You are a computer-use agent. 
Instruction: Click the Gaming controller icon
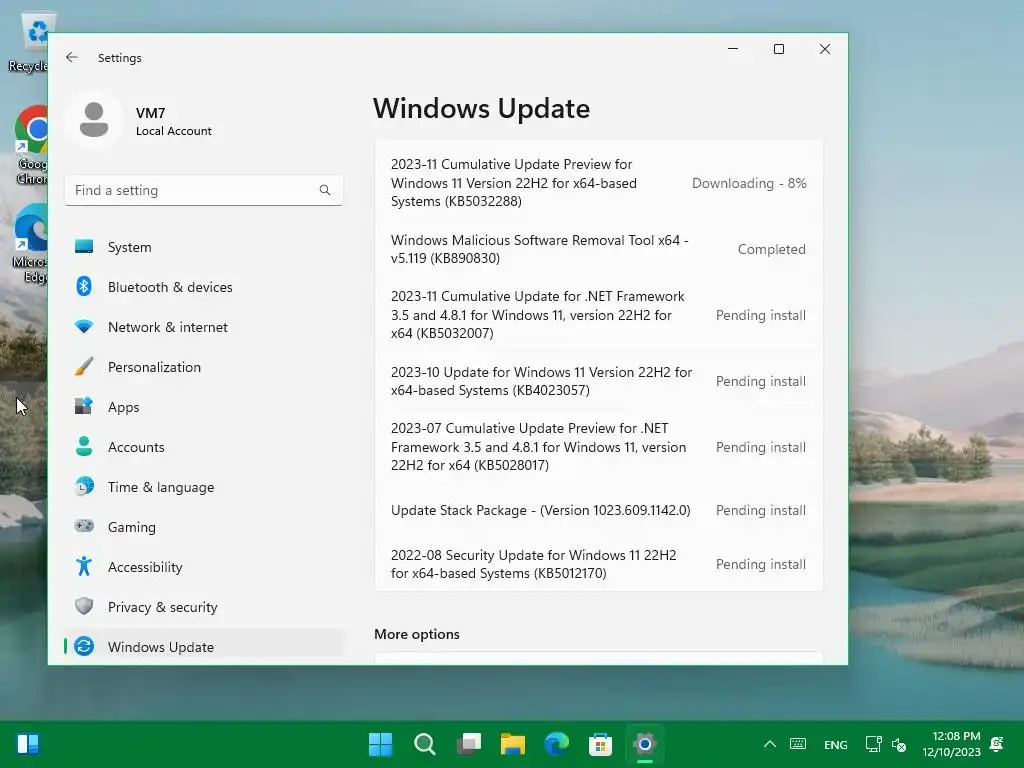pyautogui.click(x=84, y=526)
